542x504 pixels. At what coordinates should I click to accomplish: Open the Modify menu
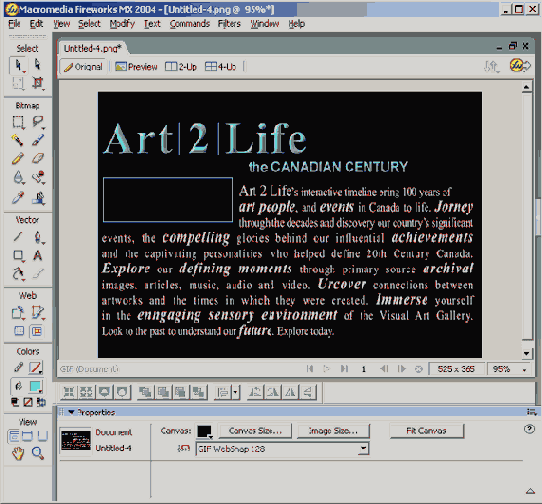pyautogui.click(x=122, y=24)
